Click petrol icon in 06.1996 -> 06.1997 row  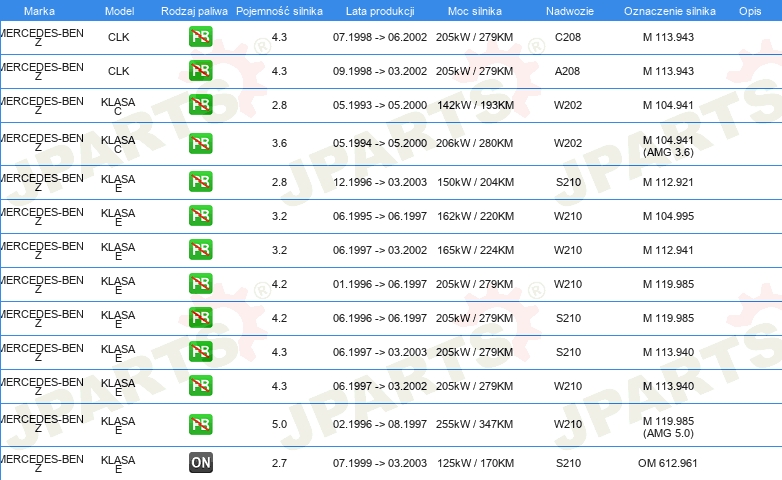[200, 317]
